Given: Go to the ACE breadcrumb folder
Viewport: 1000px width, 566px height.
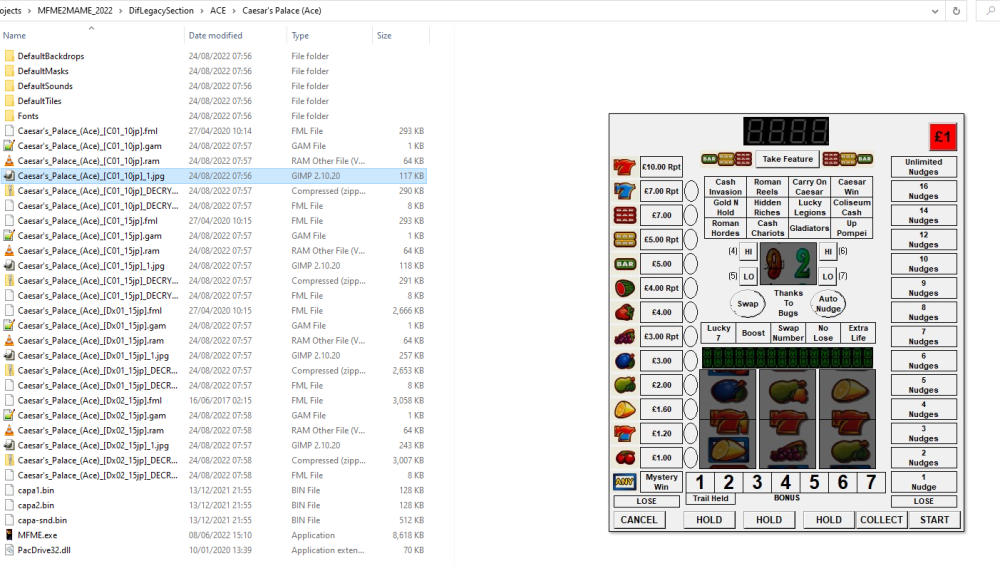Looking at the screenshot, I should click(x=218, y=11).
